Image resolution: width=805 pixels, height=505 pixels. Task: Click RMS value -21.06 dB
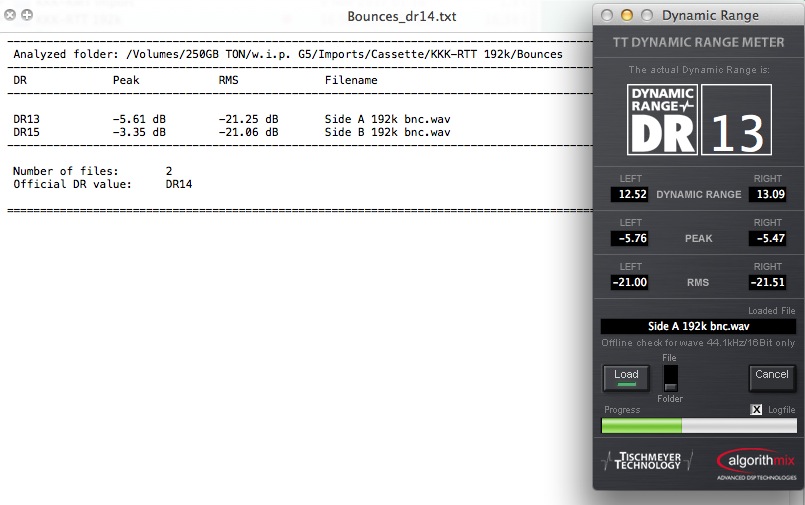(x=248, y=132)
